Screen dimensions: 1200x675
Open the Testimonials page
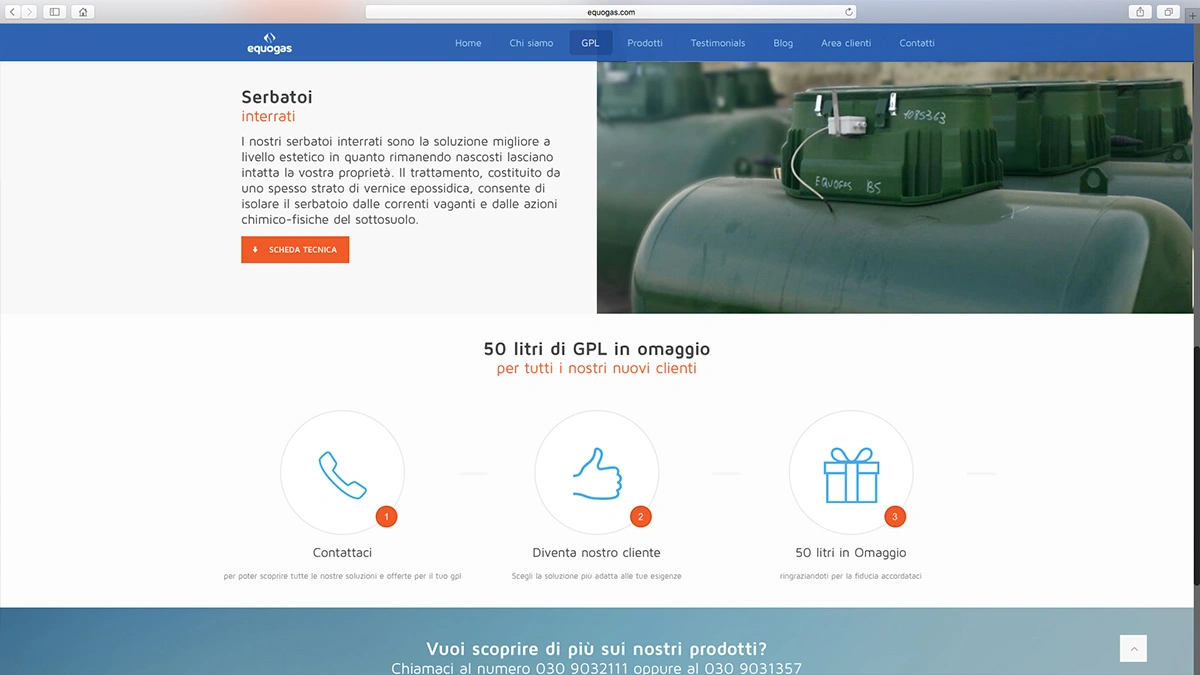pyautogui.click(x=718, y=43)
